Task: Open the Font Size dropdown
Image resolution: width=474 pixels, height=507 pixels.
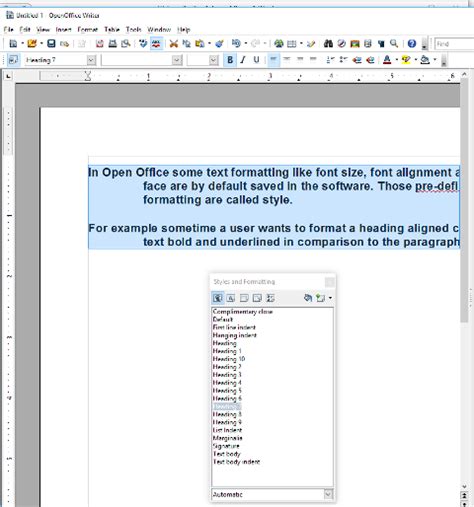Action: click(214, 60)
